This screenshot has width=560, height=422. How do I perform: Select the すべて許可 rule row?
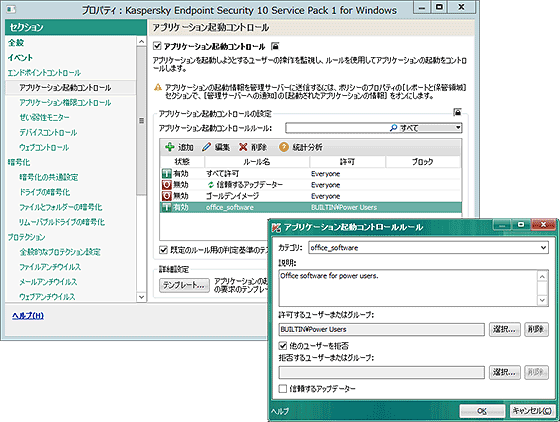click(x=310, y=174)
